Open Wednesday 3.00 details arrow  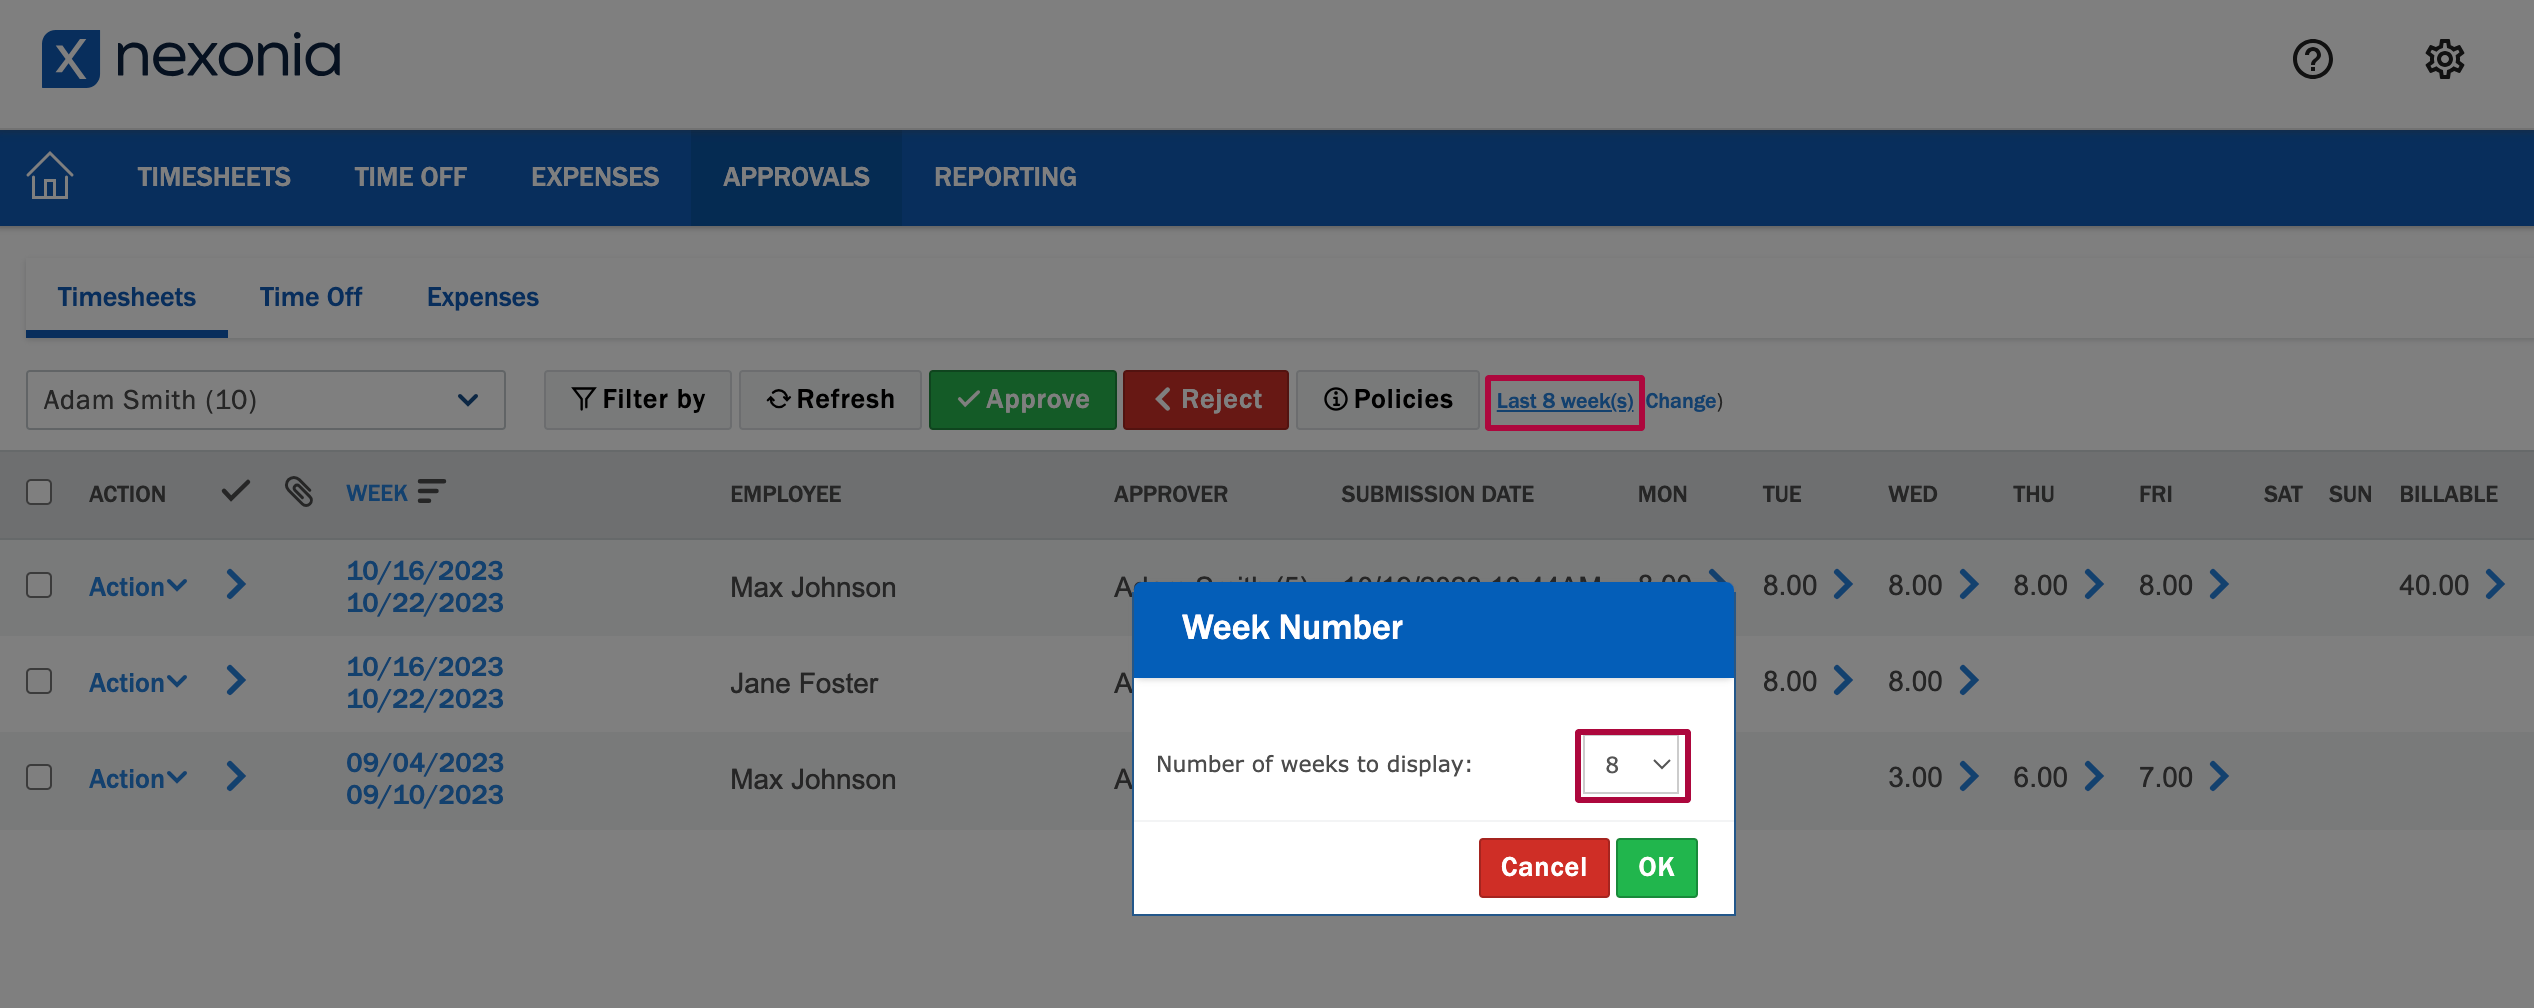click(1969, 777)
